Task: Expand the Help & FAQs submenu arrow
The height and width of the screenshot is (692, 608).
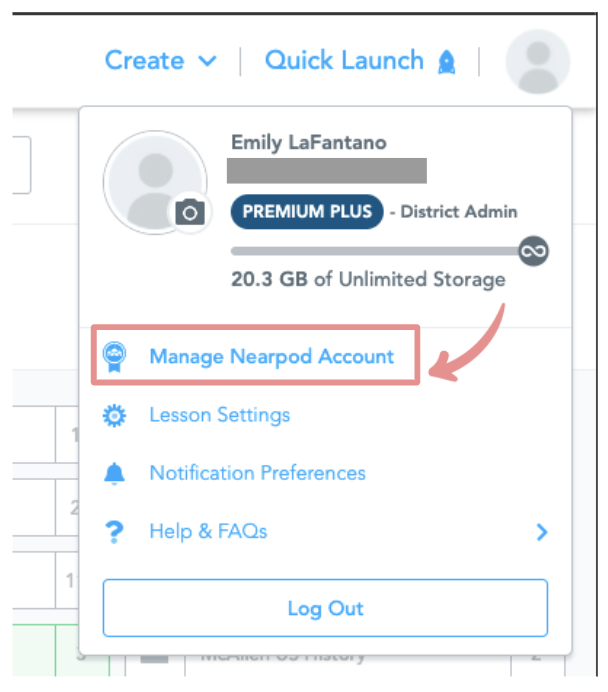Action: point(541,532)
